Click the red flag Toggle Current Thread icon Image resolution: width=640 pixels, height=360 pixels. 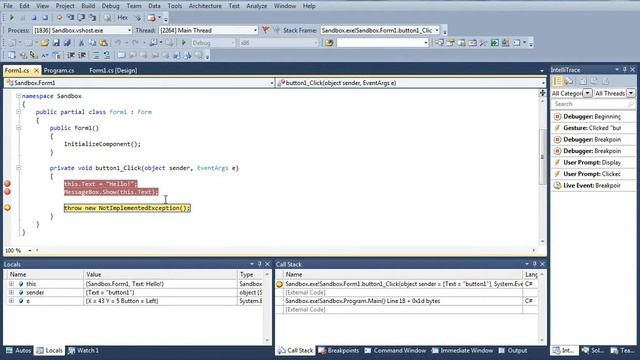(x=266, y=30)
